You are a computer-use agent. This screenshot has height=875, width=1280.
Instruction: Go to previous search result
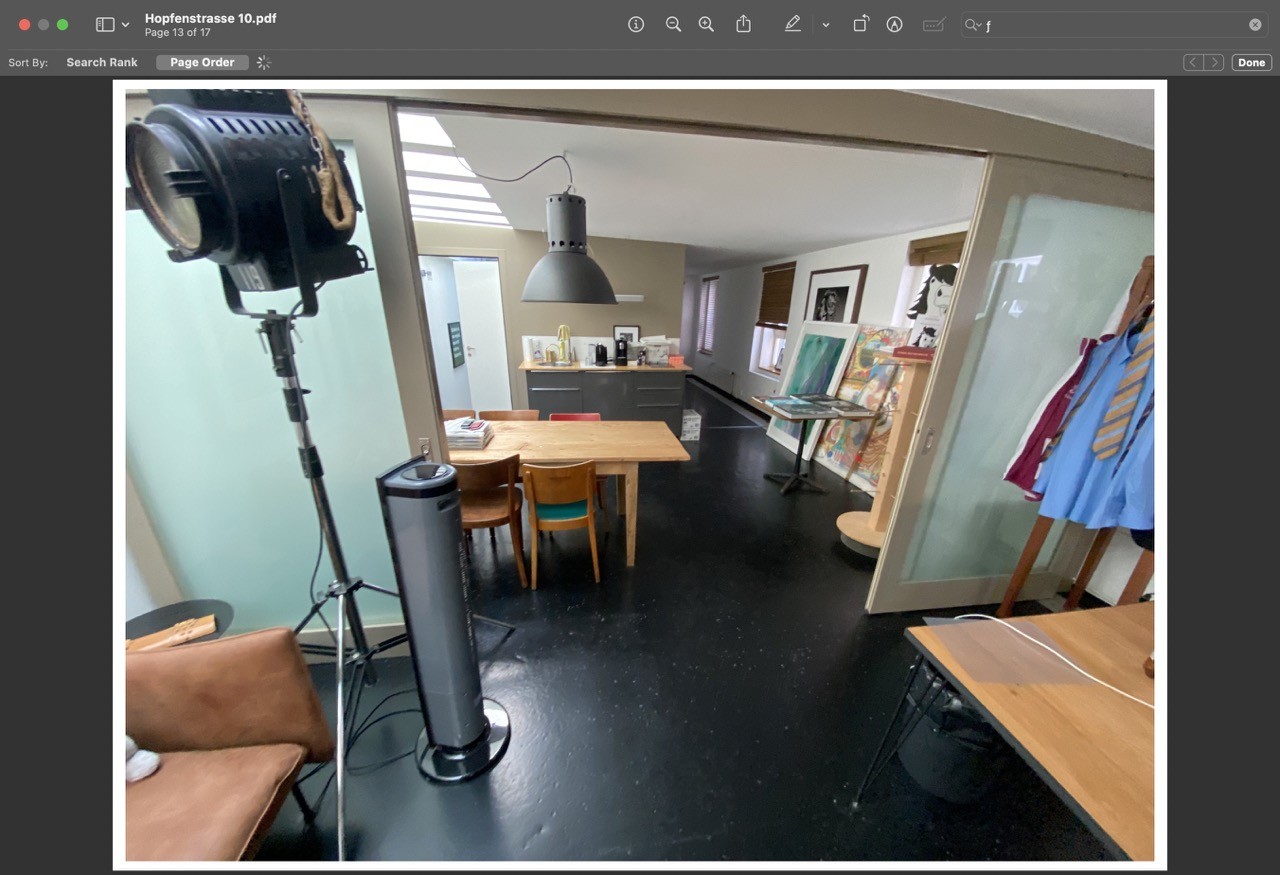click(x=1193, y=62)
